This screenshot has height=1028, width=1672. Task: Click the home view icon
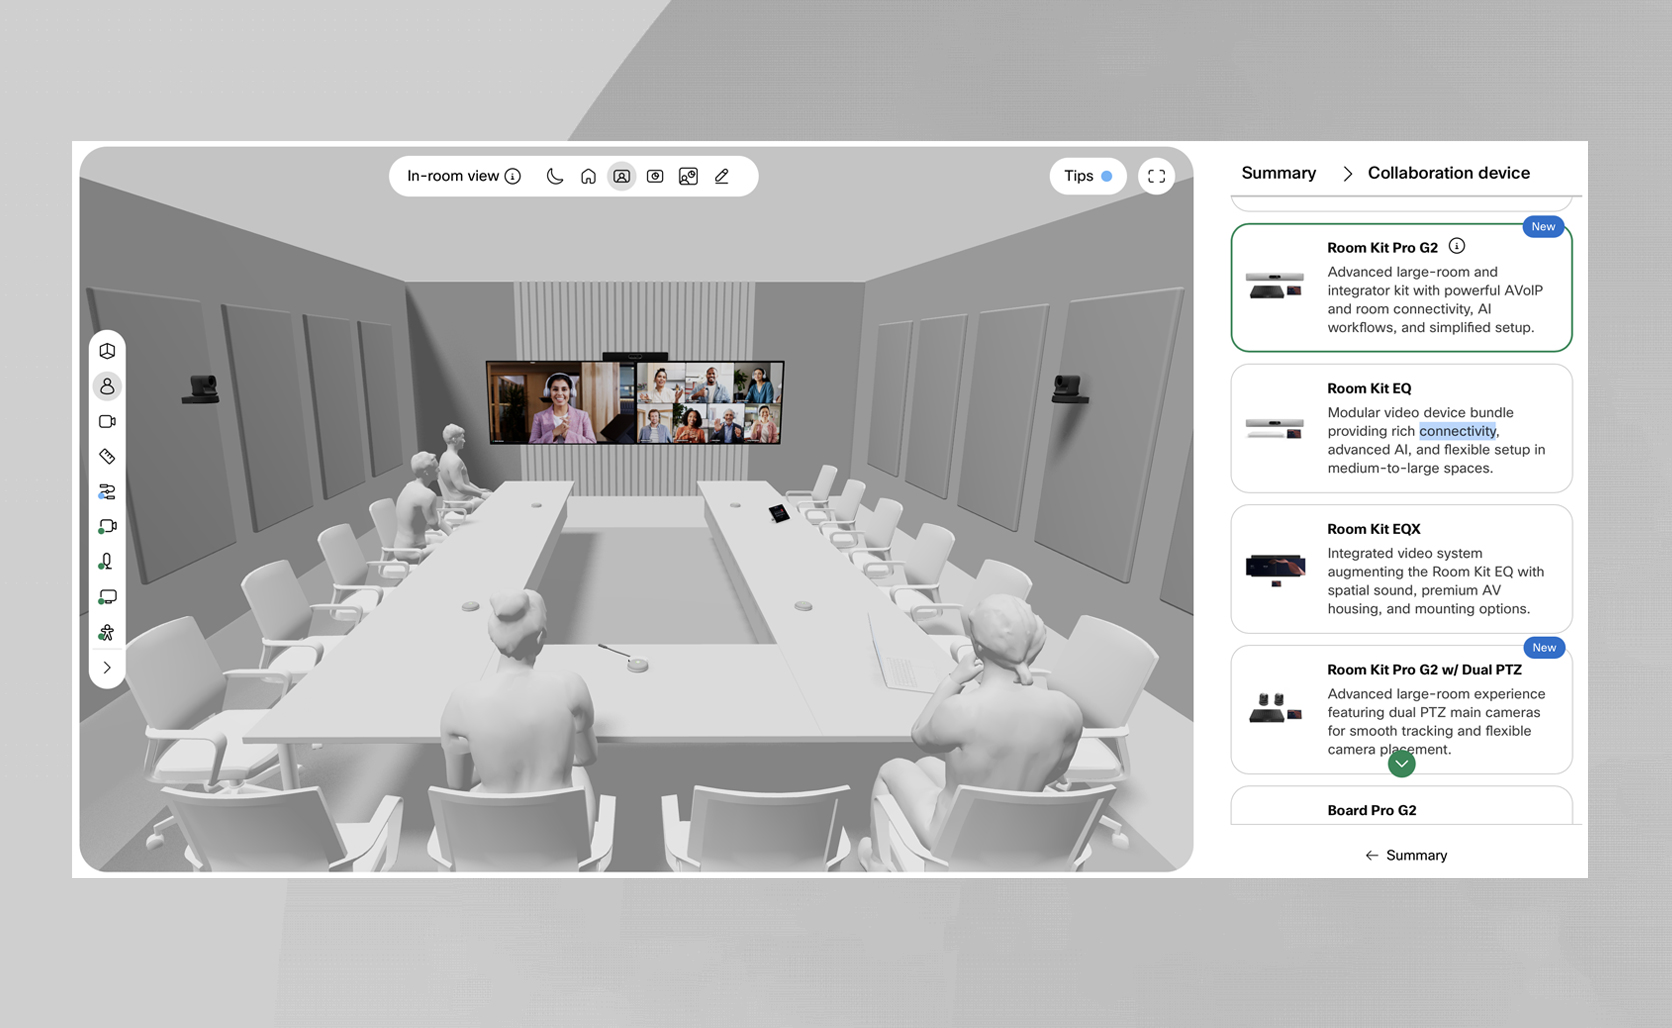[588, 177]
